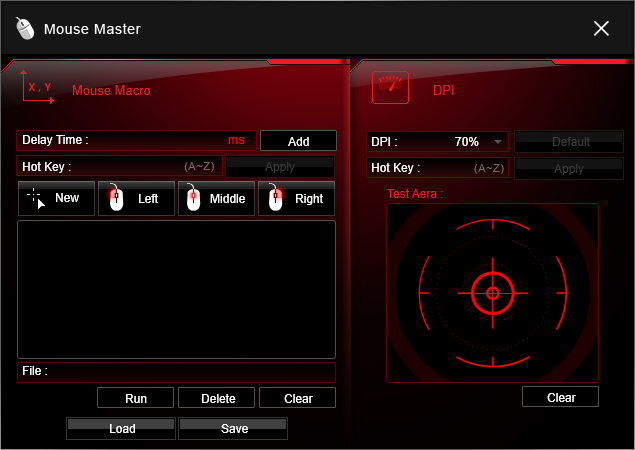The height and width of the screenshot is (450, 635).
Task: Select the Middle mouse button icon
Action: point(195,198)
